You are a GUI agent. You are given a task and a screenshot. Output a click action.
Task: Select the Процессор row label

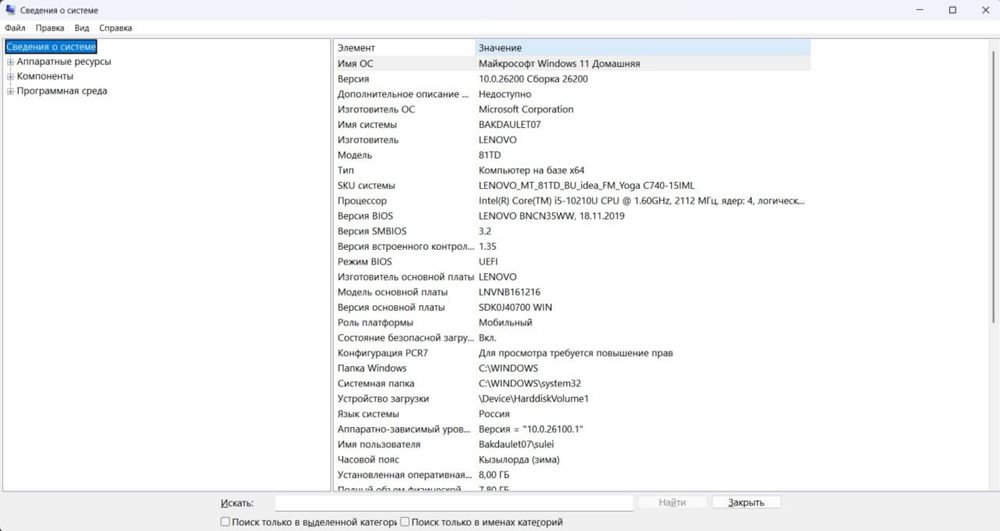coord(362,201)
